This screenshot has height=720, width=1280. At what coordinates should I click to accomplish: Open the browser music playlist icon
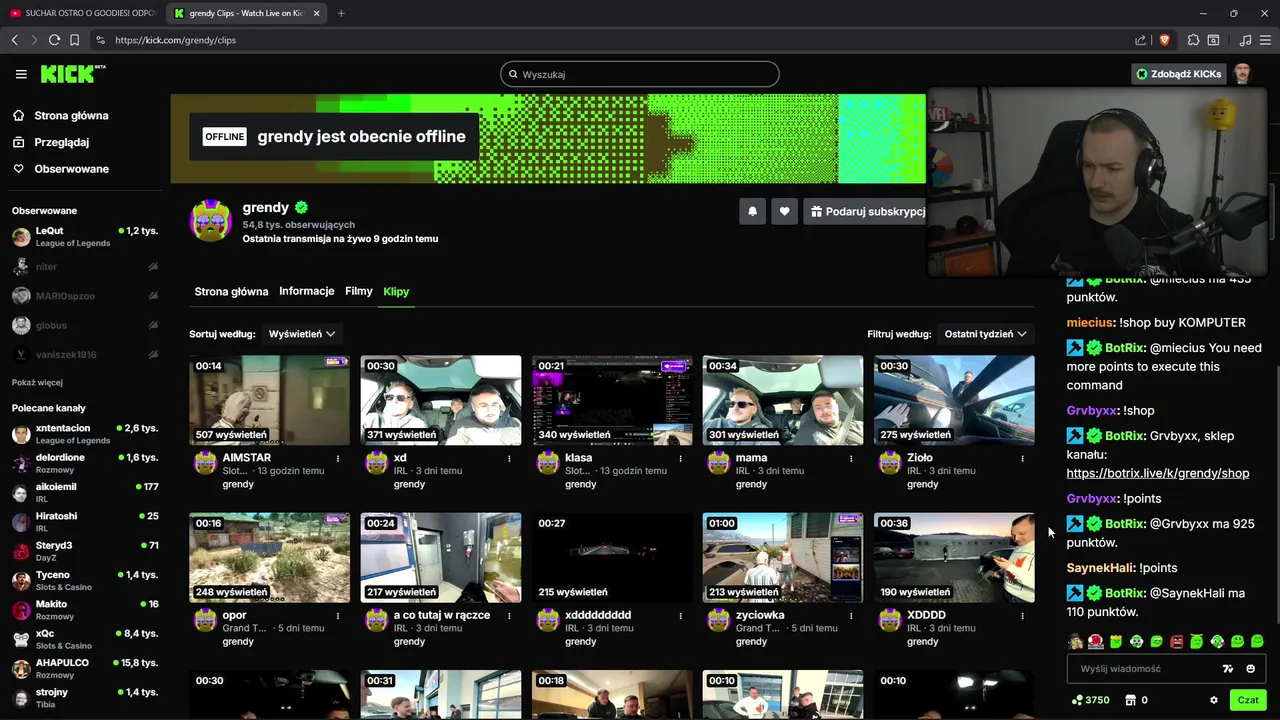point(1245,40)
